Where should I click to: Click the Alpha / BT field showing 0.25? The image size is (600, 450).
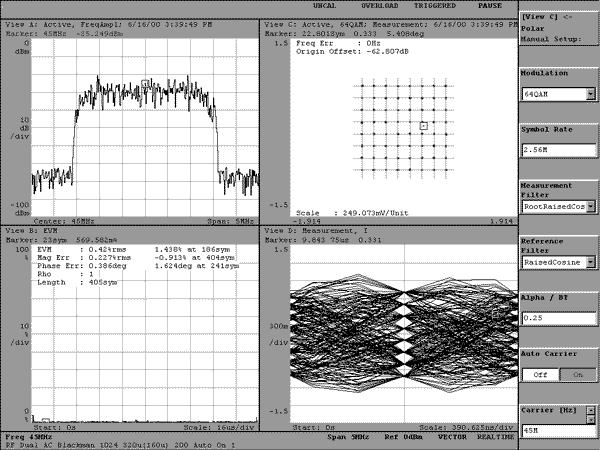click(x=559, y=318)
